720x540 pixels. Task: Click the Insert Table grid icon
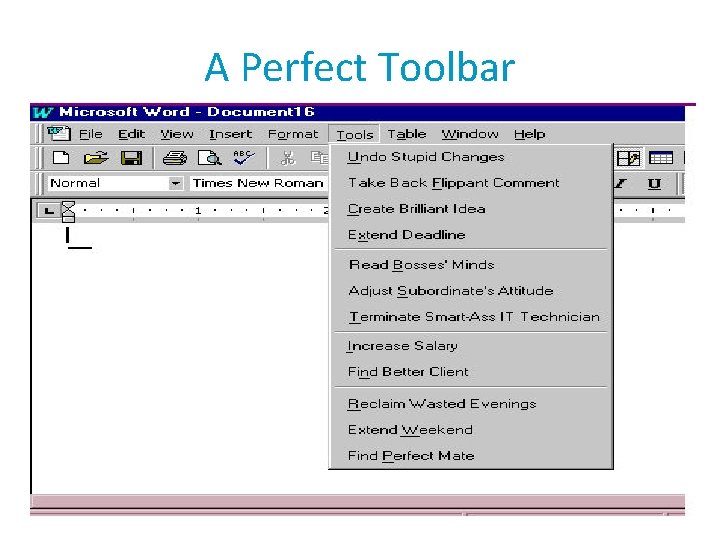(661, 158)
